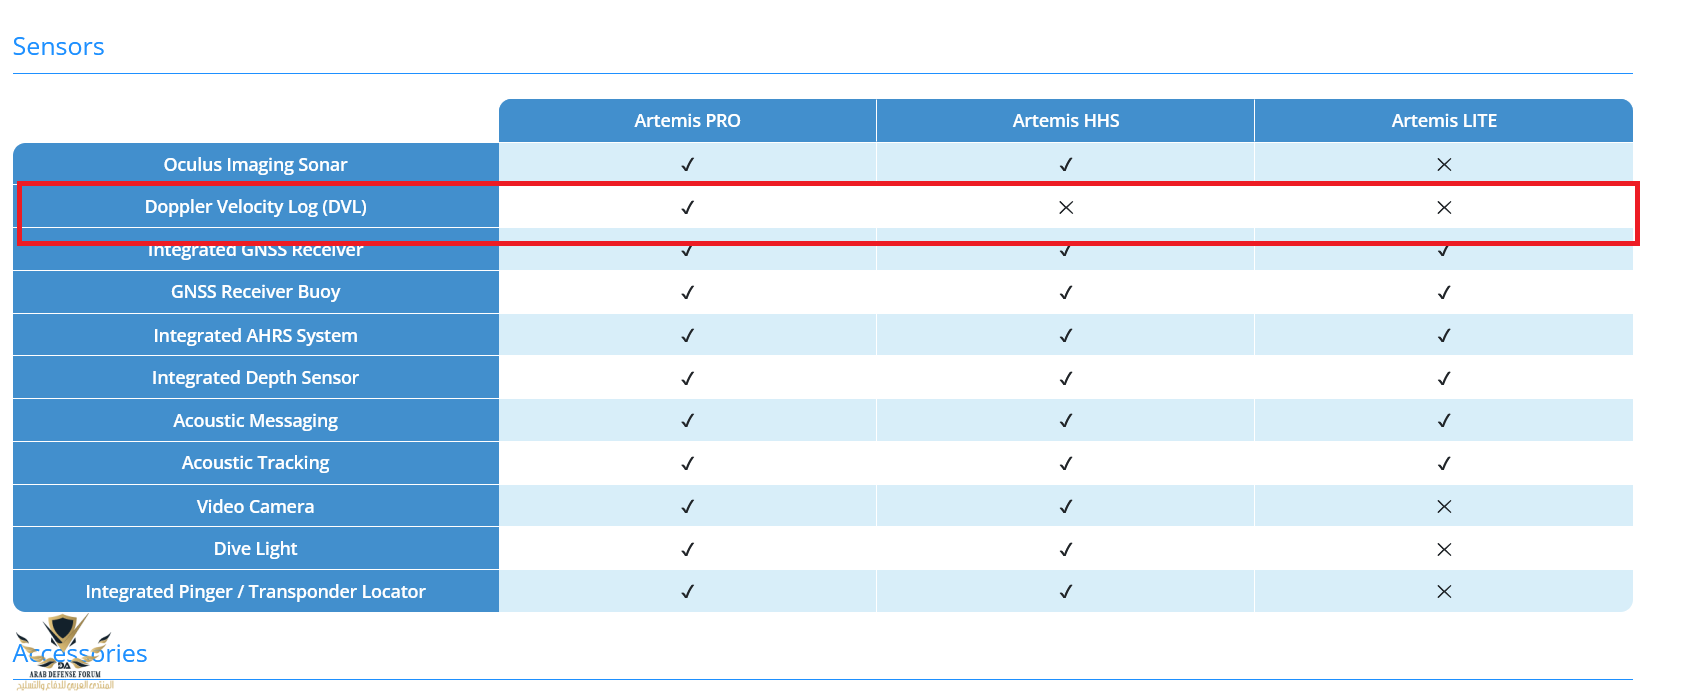Click Artemis HHS checkmark for Dive Light
Screen dimensions: 1699x693
(1066, 550)
